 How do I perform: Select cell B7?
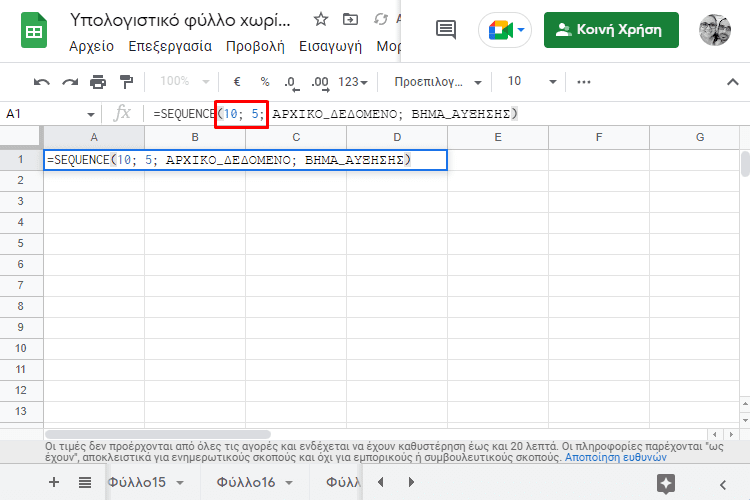195,285
